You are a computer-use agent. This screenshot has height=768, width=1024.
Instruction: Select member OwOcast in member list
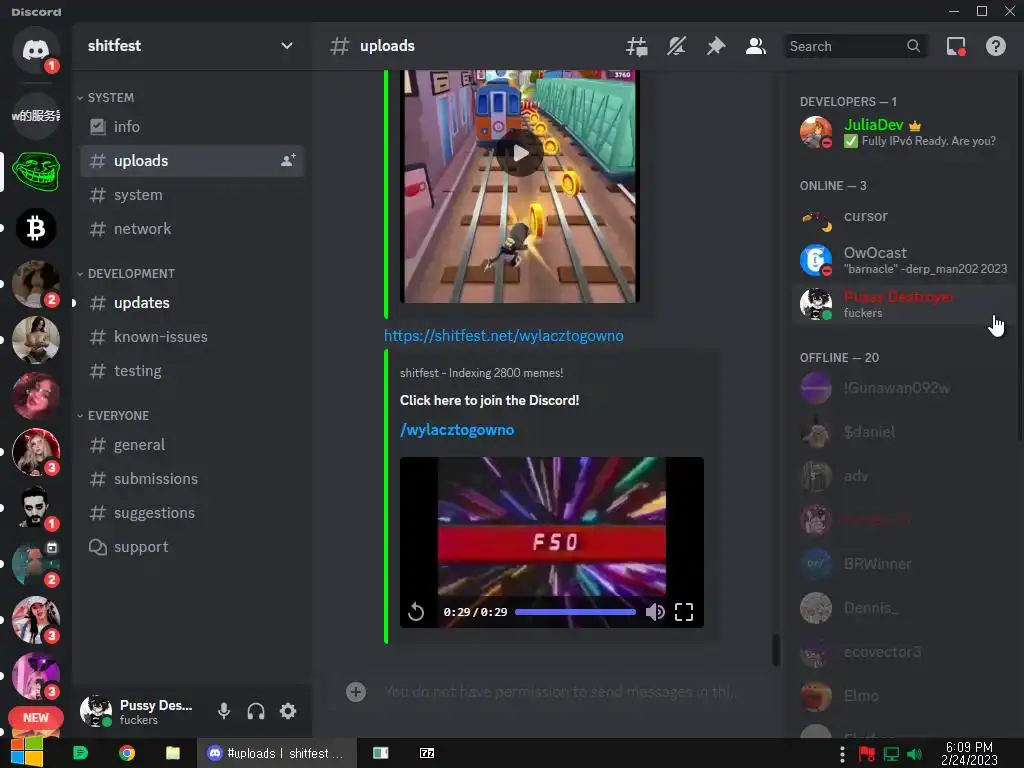[903, 260]
